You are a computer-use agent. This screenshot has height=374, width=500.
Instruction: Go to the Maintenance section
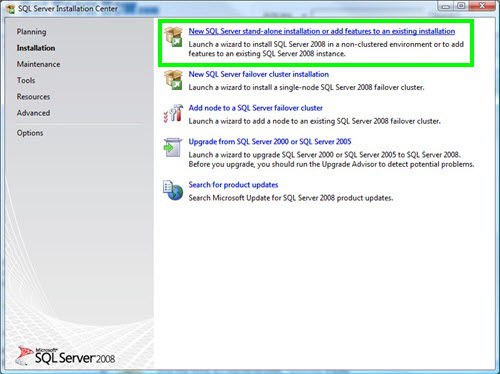38,64
